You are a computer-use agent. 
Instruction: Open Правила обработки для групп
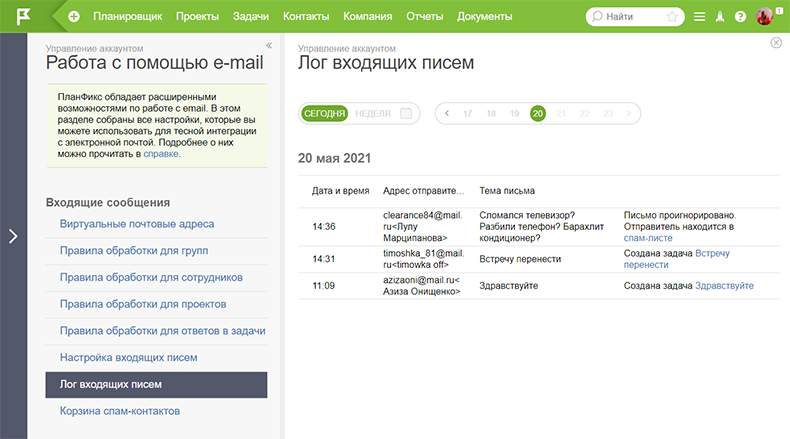coord(134,250)
